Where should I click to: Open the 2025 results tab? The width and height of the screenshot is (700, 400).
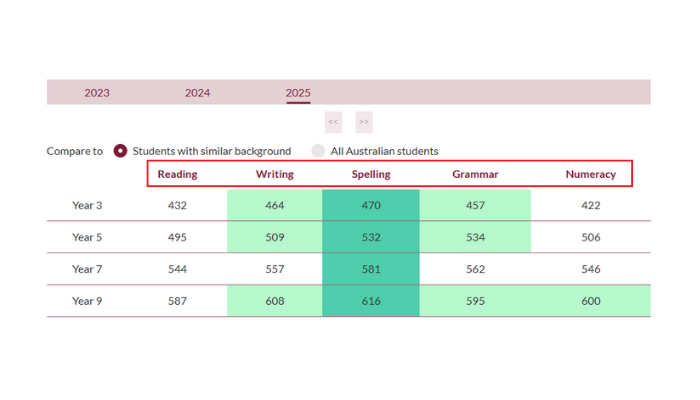coord(298,93)
